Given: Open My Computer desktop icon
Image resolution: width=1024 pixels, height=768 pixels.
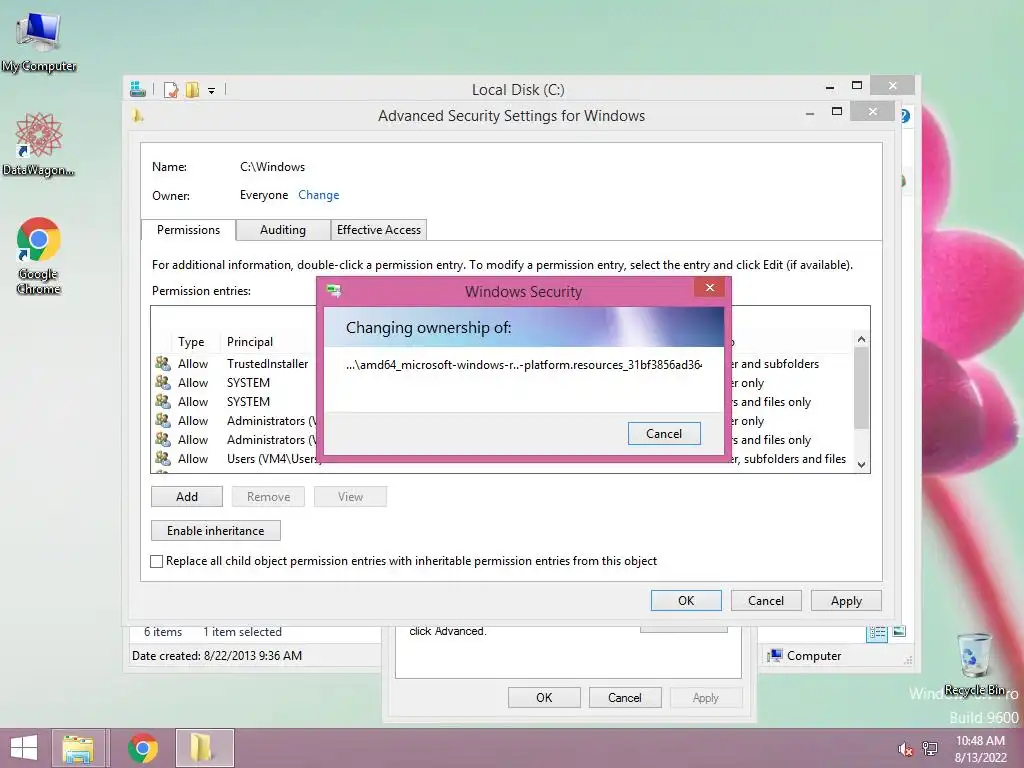Looking at the screenshot, I should 39,43.
